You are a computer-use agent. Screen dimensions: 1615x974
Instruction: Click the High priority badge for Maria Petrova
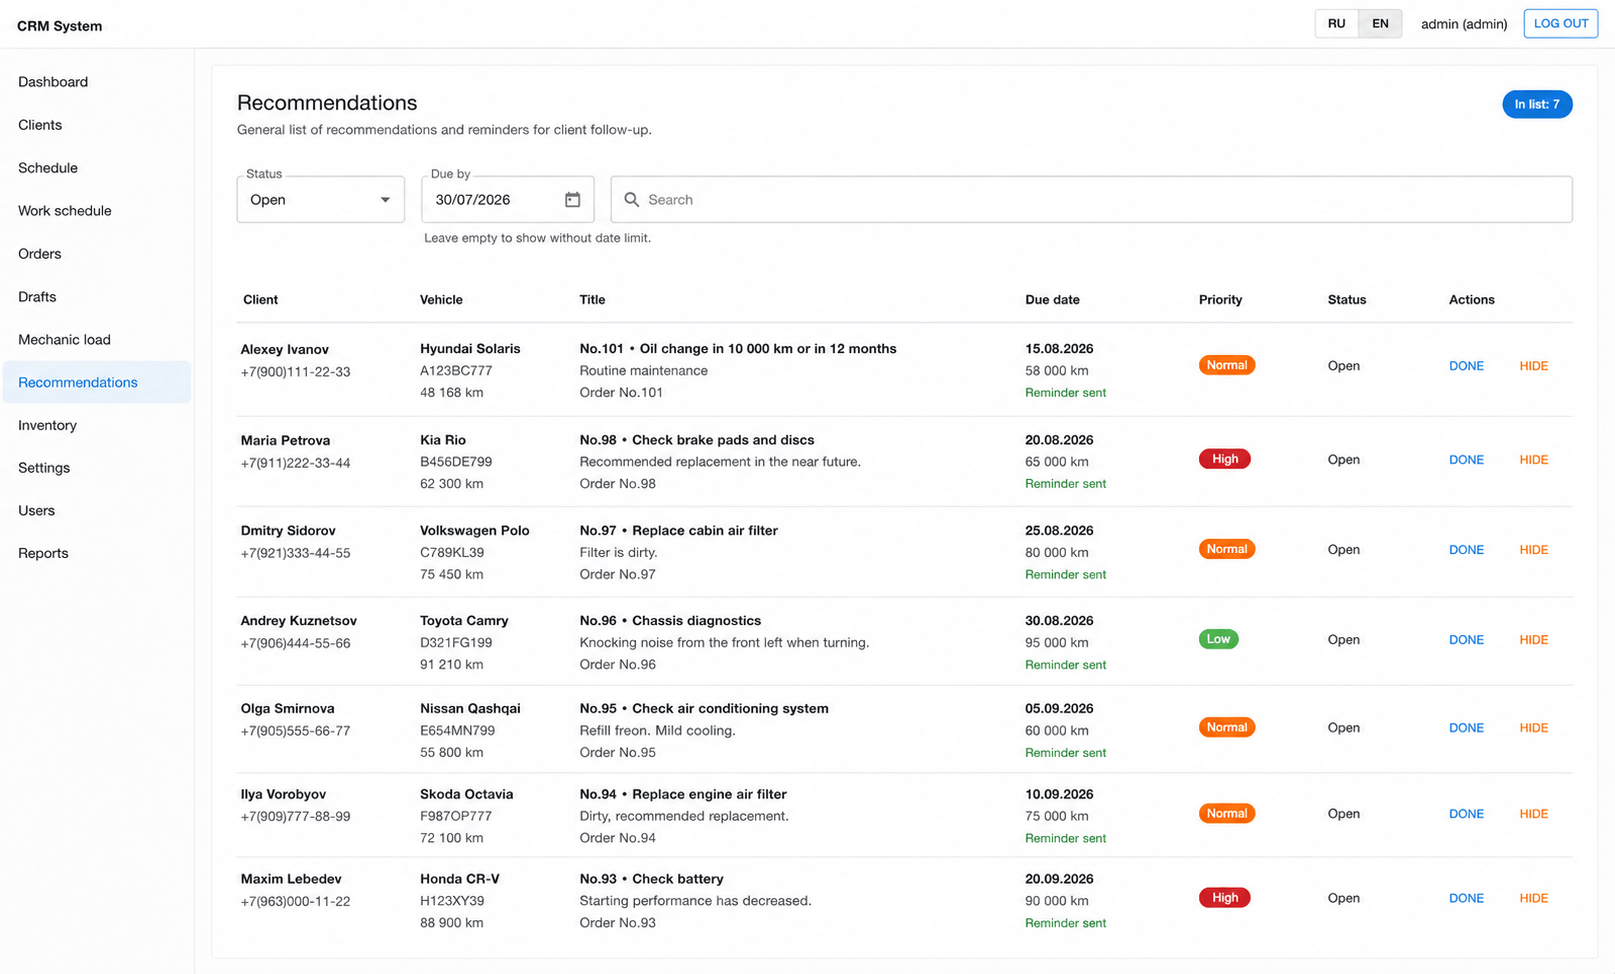point(1225,459)
